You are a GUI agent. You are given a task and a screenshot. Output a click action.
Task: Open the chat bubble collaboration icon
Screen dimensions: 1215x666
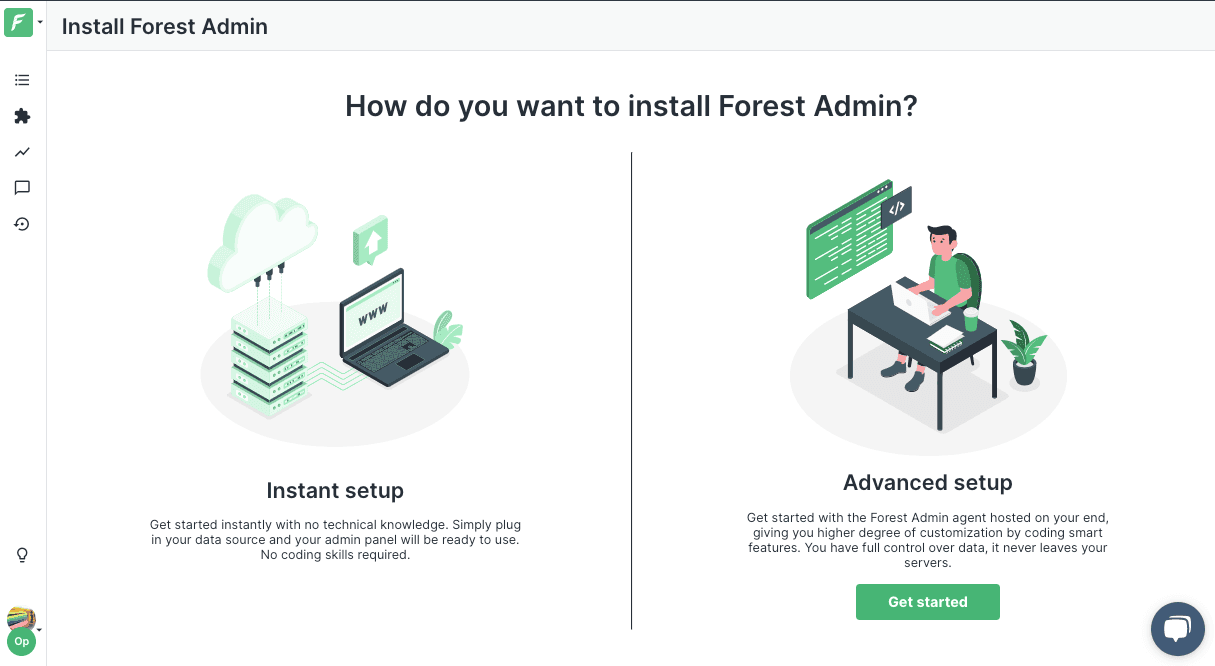pos(22,188)
